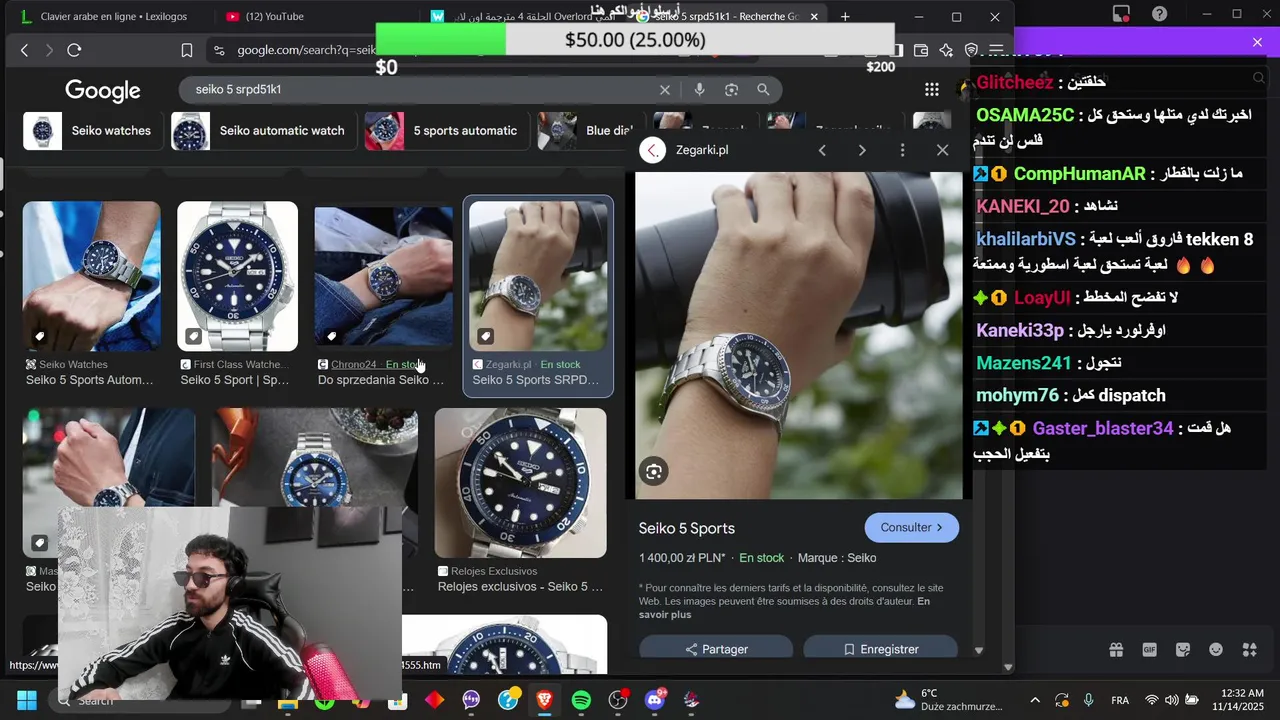Show previous image in preview panel
The height and width of the screenshot is (720, 1280).
pyautogui.click(x=822, y=150)
